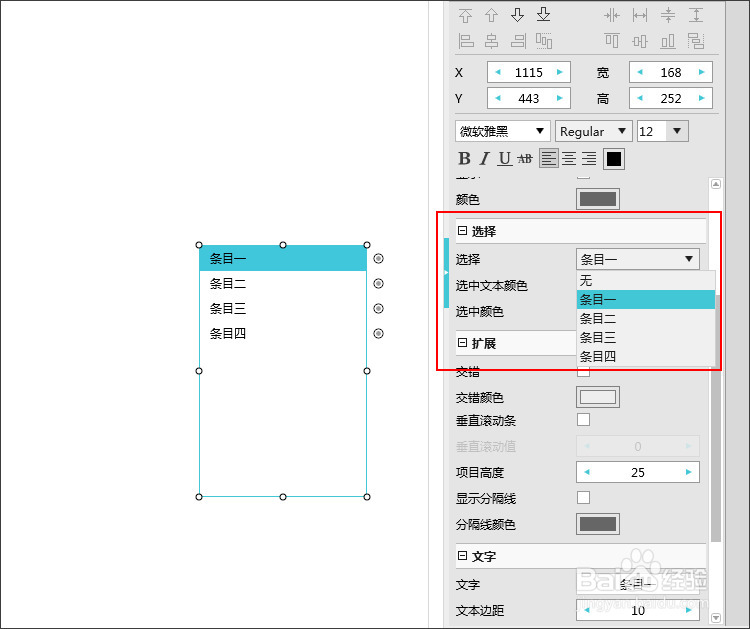Select 条目二 row in canvas list

[283, 284]
